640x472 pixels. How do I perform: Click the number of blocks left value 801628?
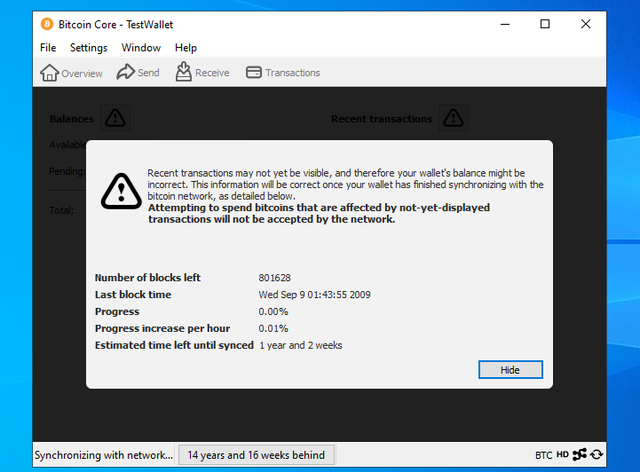(x=274, y=278)
